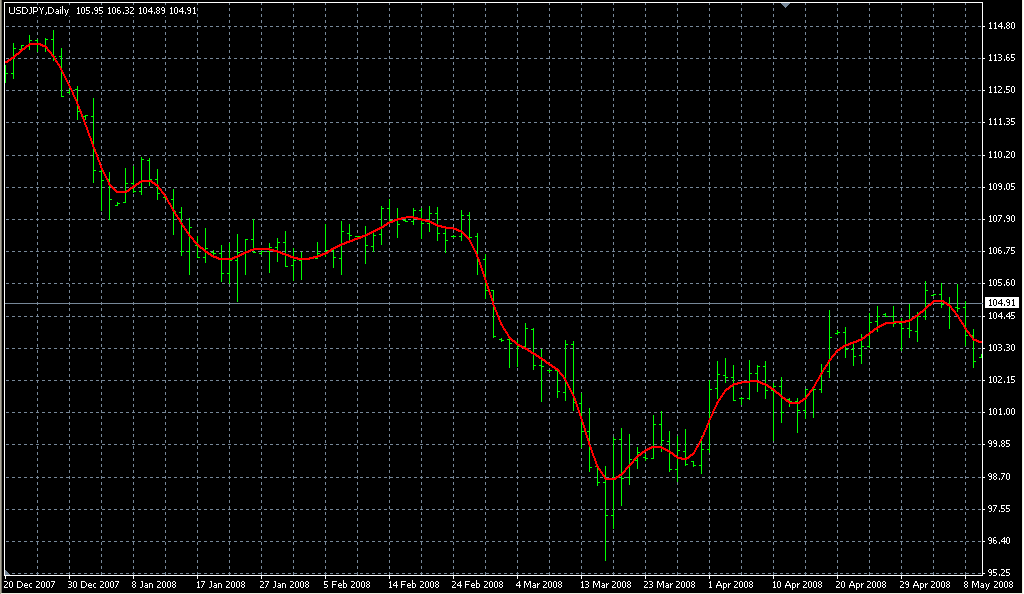Image resolution: width=1024 pixels, height=594 pixels.
Task: Click the 105.60 price scale label
Action: click(x=1001, y=283)
